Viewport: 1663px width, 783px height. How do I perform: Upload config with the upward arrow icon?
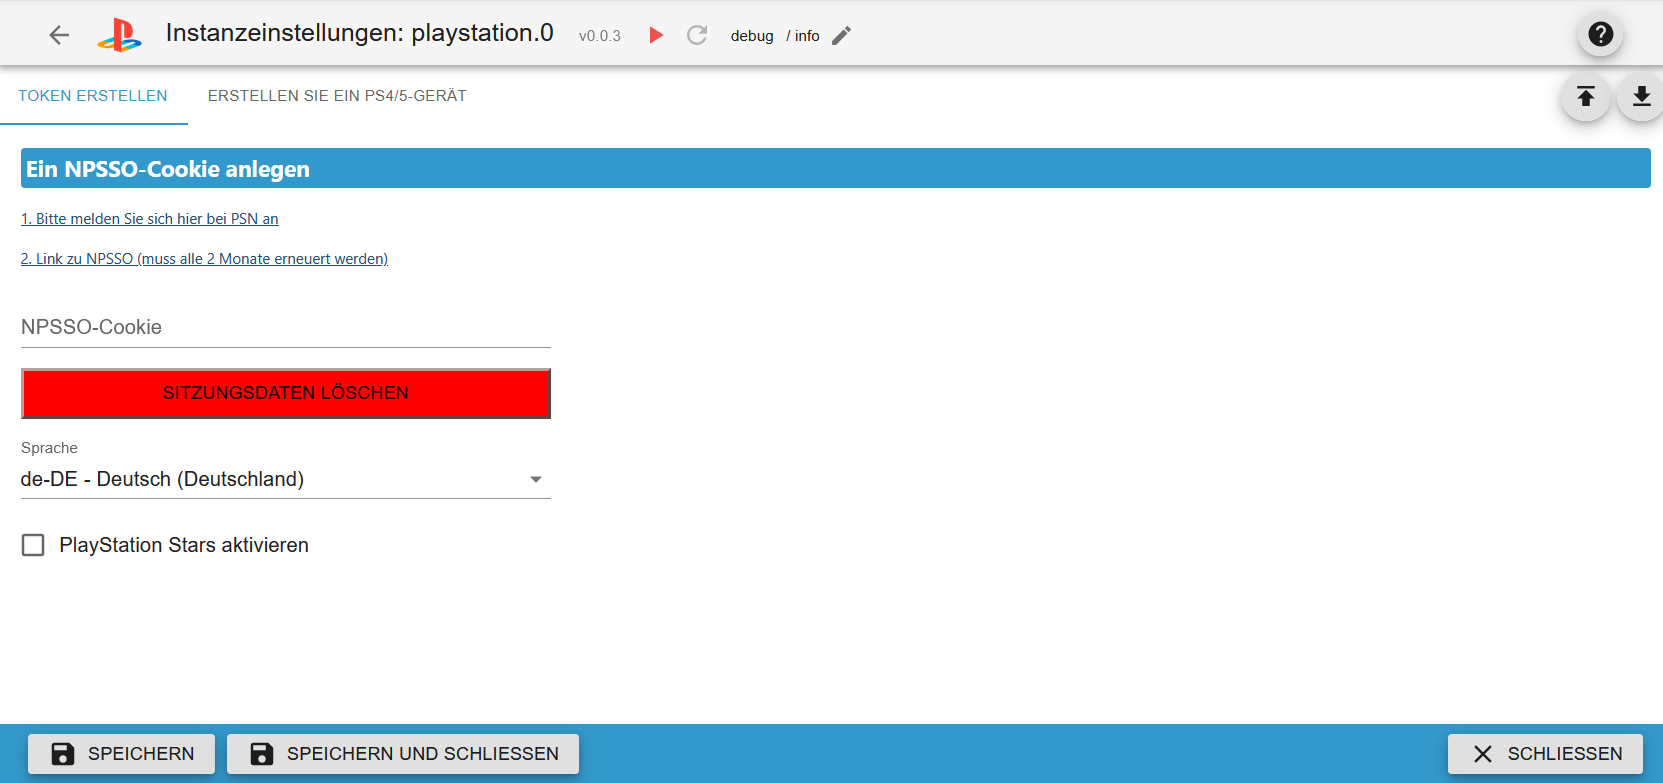1586,96
